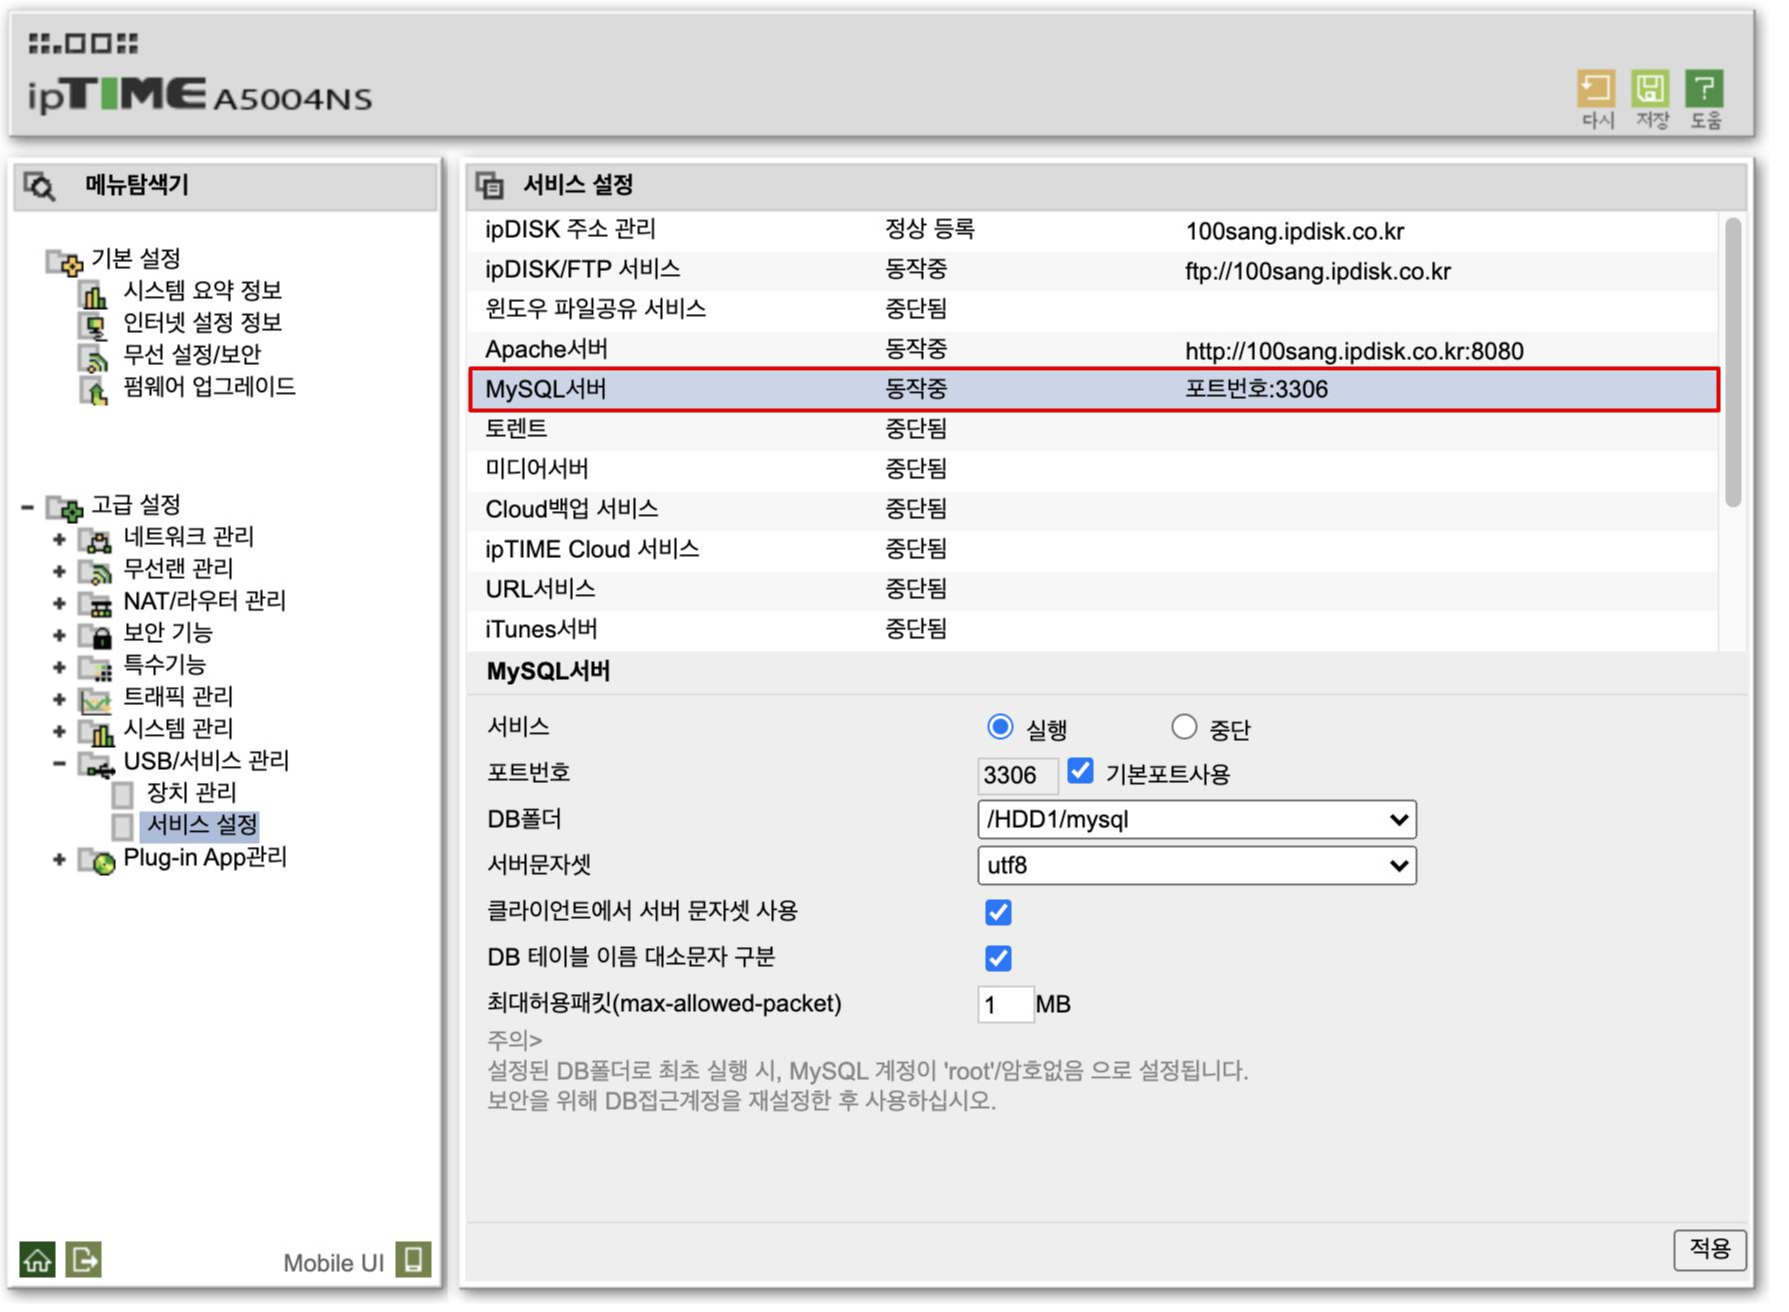1789x1312 pixels.
Task: Open 장치 관리 menu item
Action: [192, 793]
